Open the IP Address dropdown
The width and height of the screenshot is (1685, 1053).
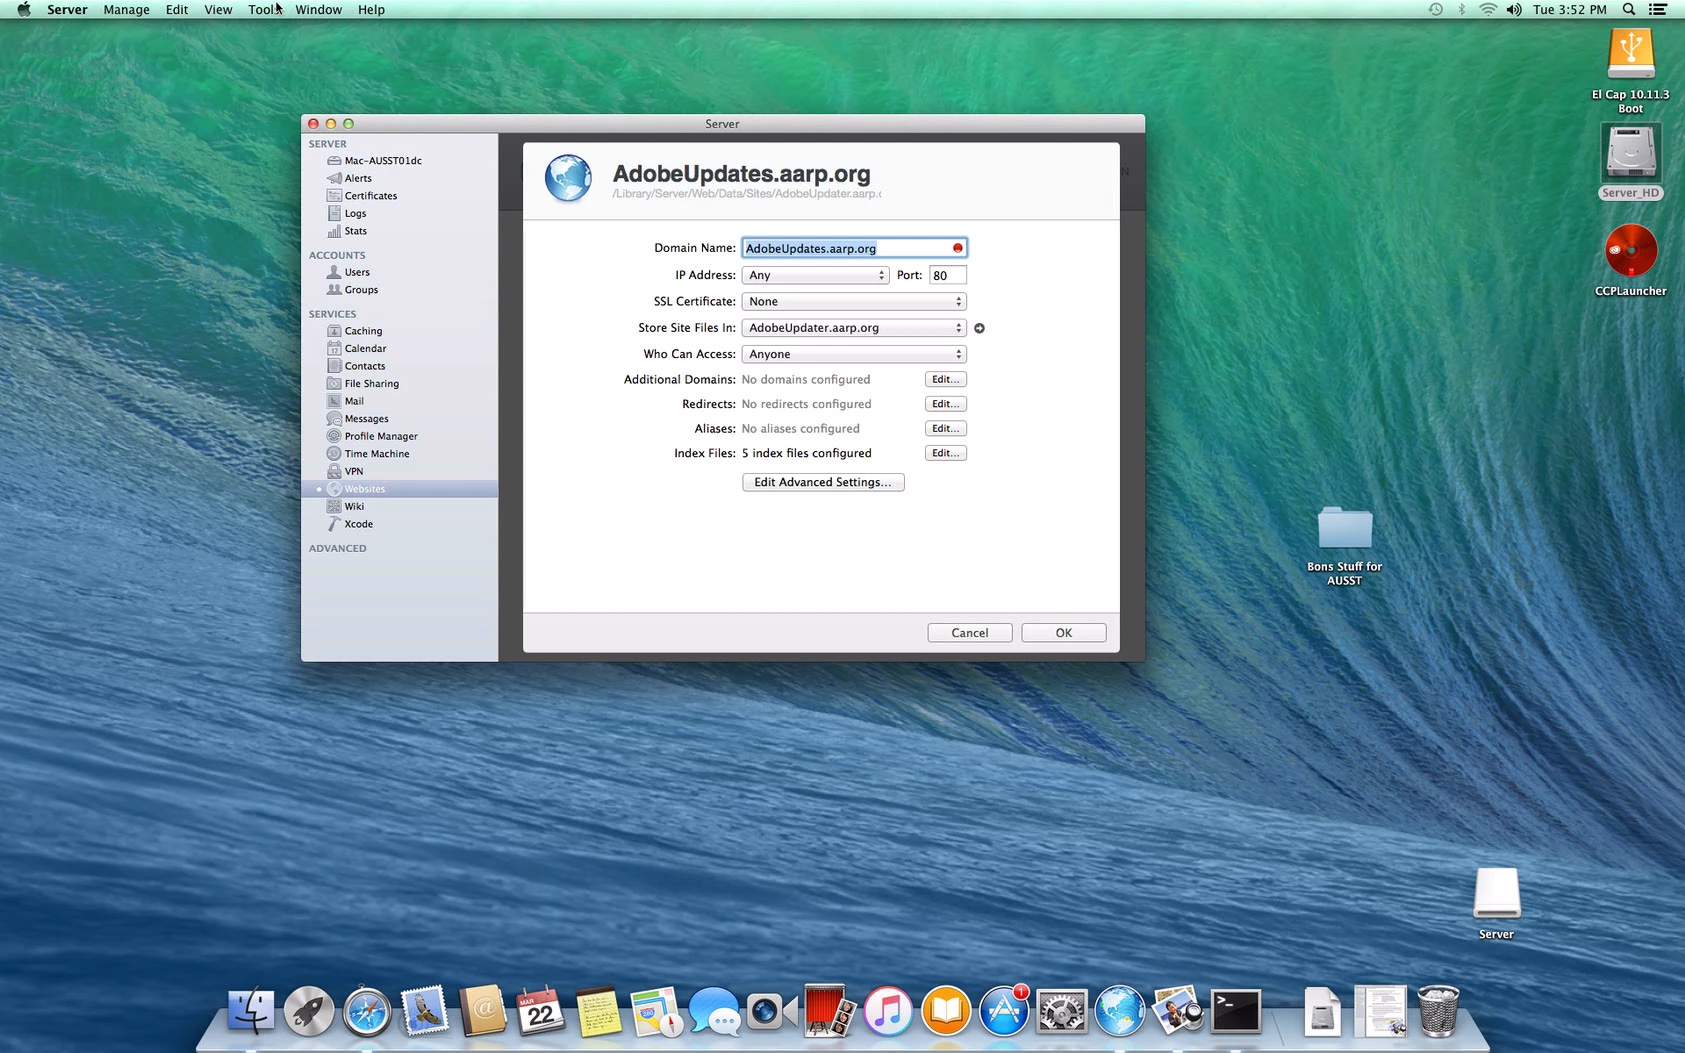815,275
